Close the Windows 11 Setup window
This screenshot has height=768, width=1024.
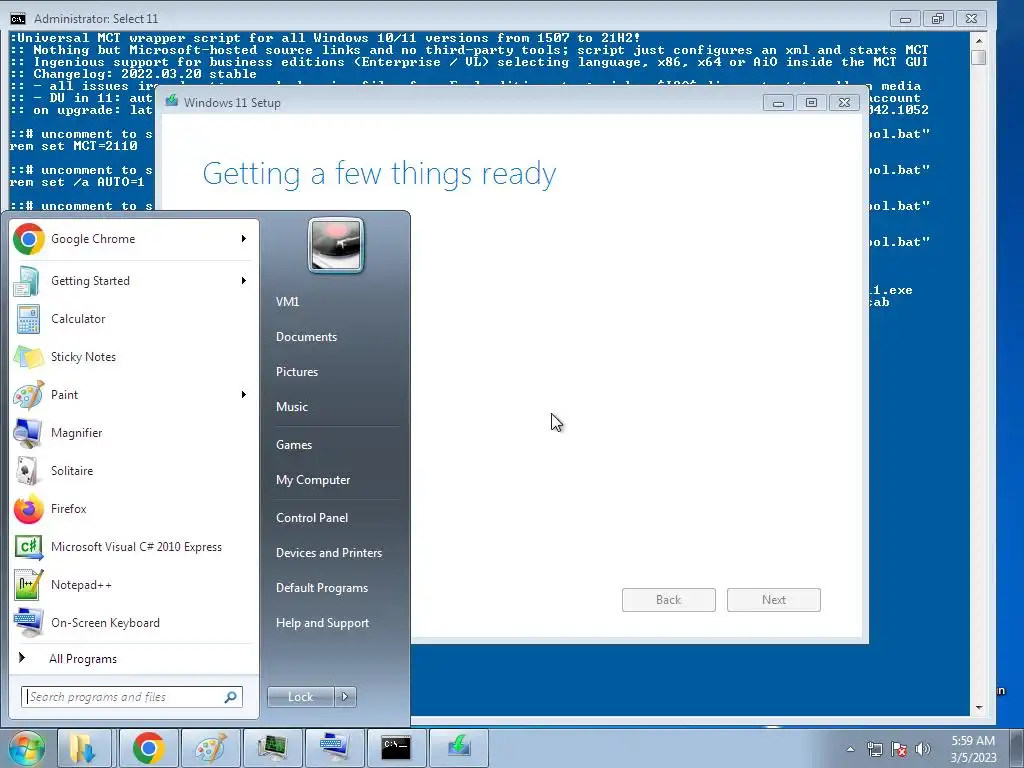[844, 103]
